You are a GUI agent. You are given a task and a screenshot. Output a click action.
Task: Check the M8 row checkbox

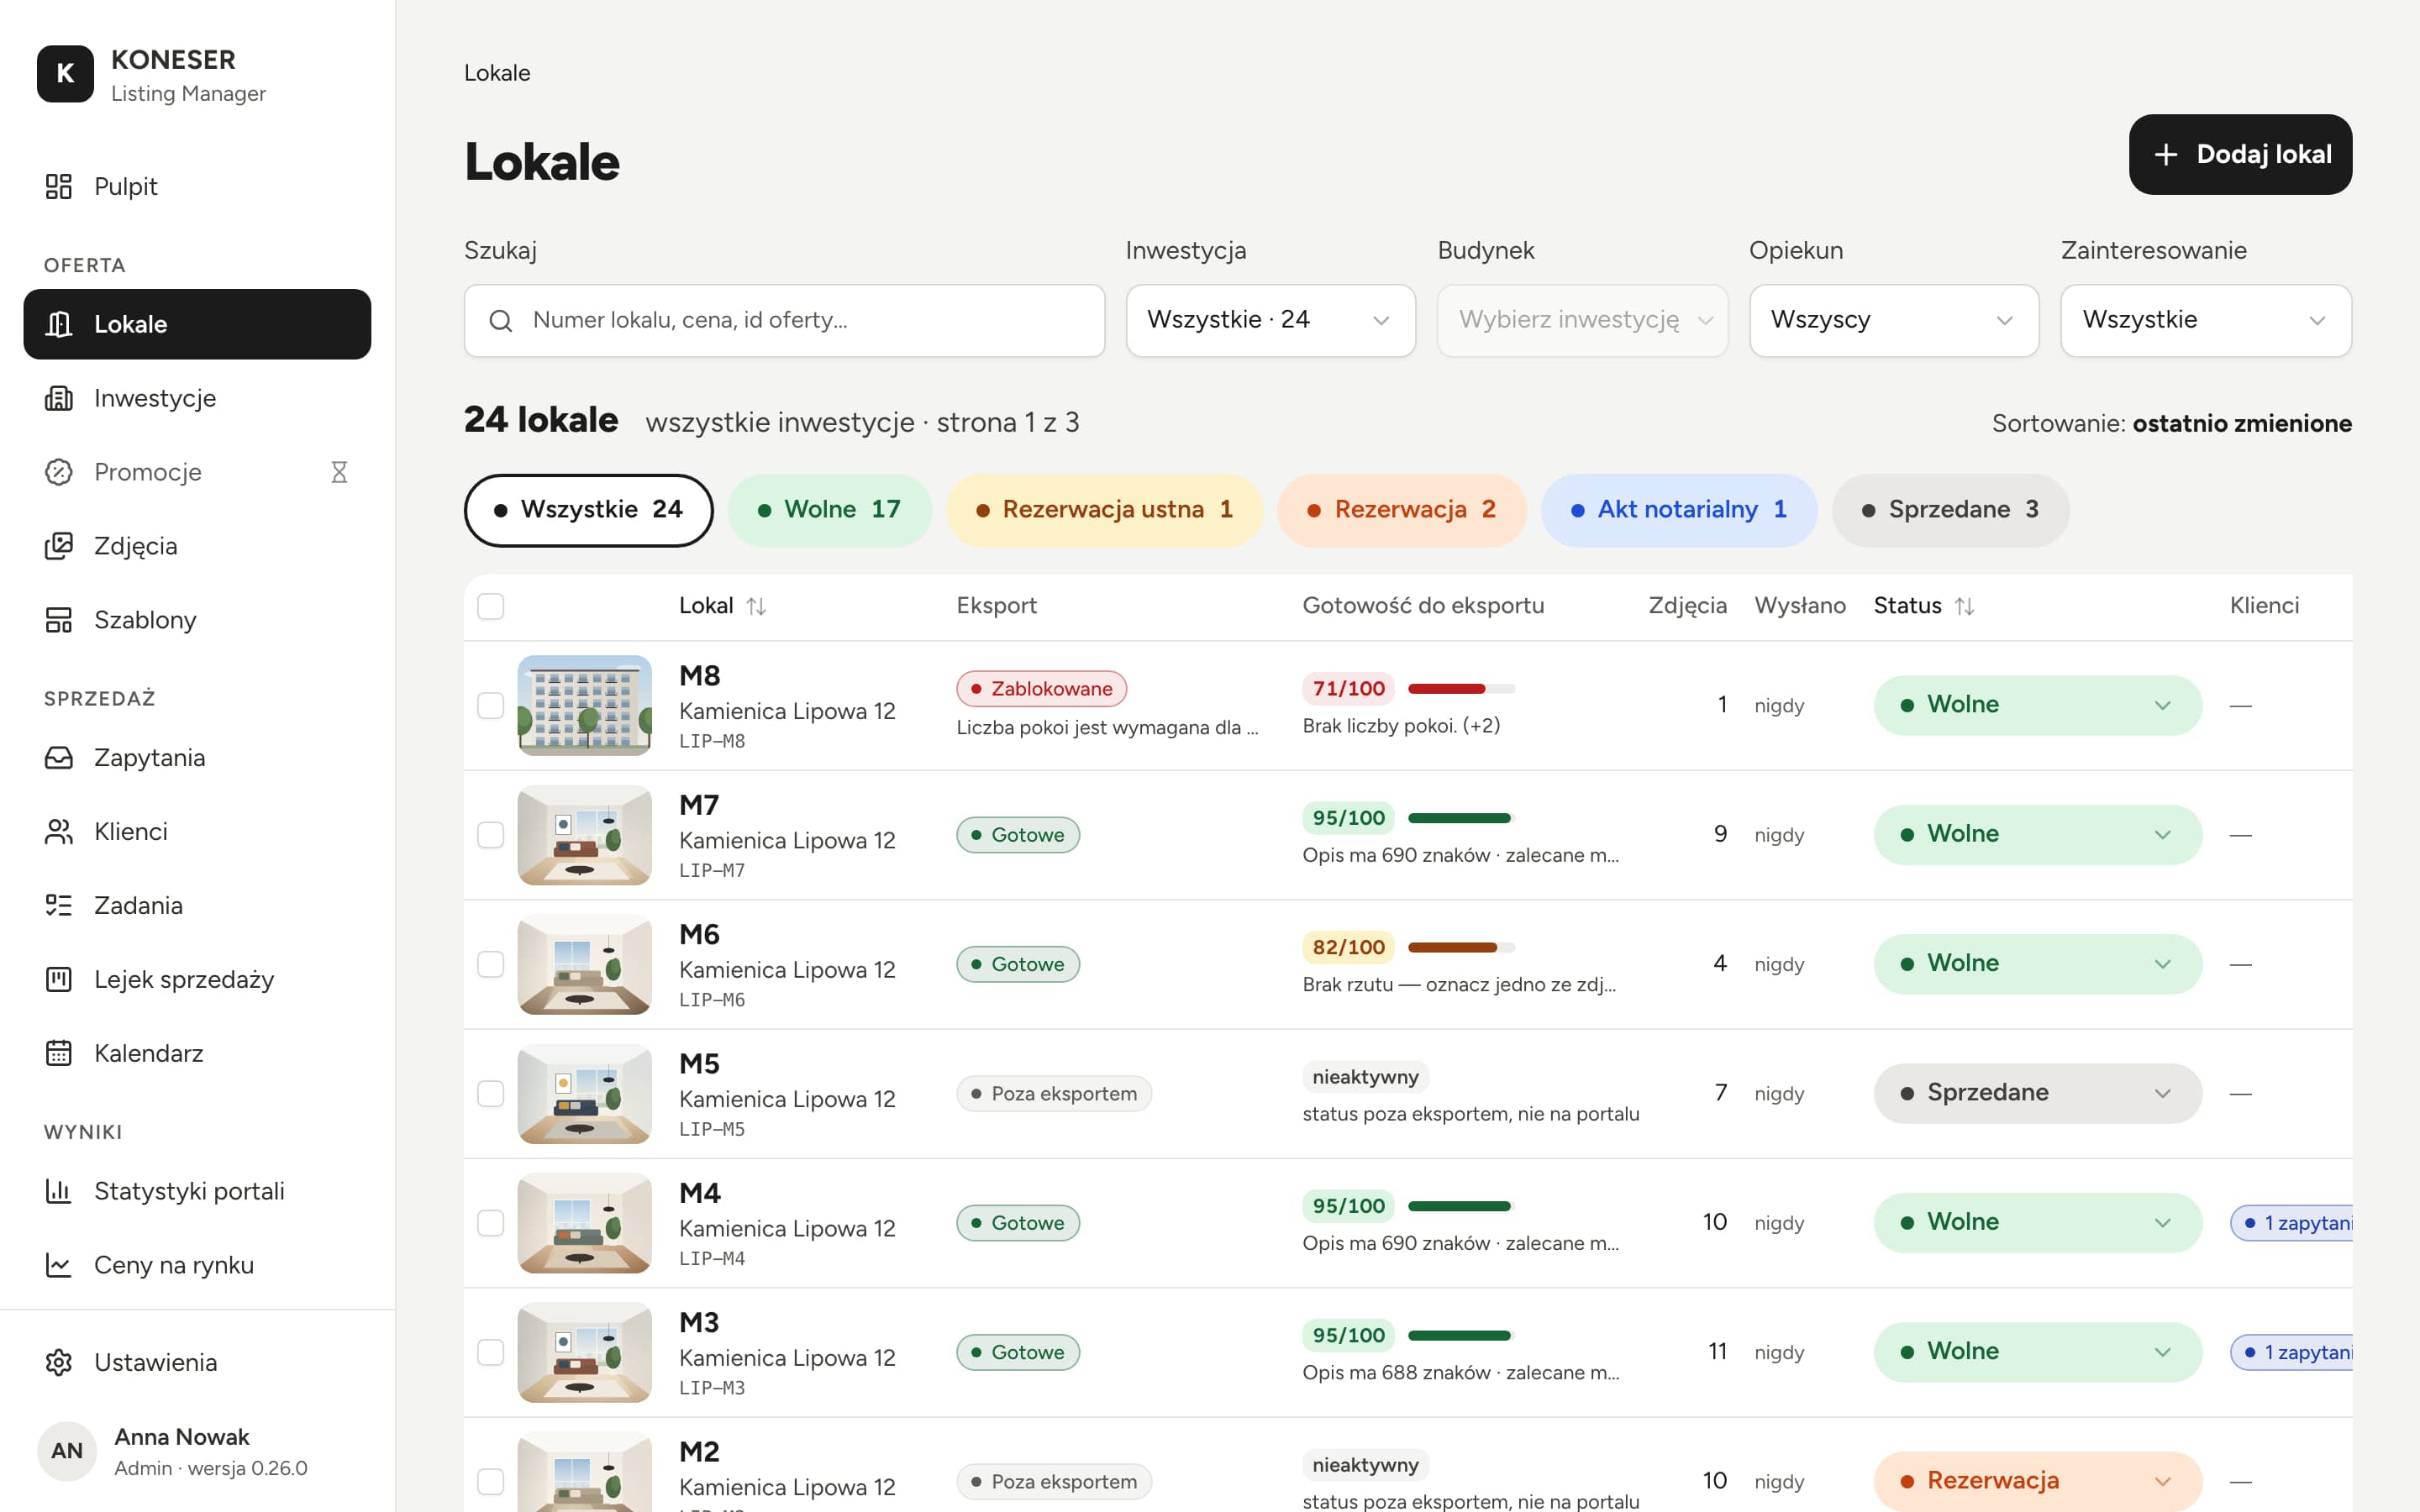tap(491, 706)
